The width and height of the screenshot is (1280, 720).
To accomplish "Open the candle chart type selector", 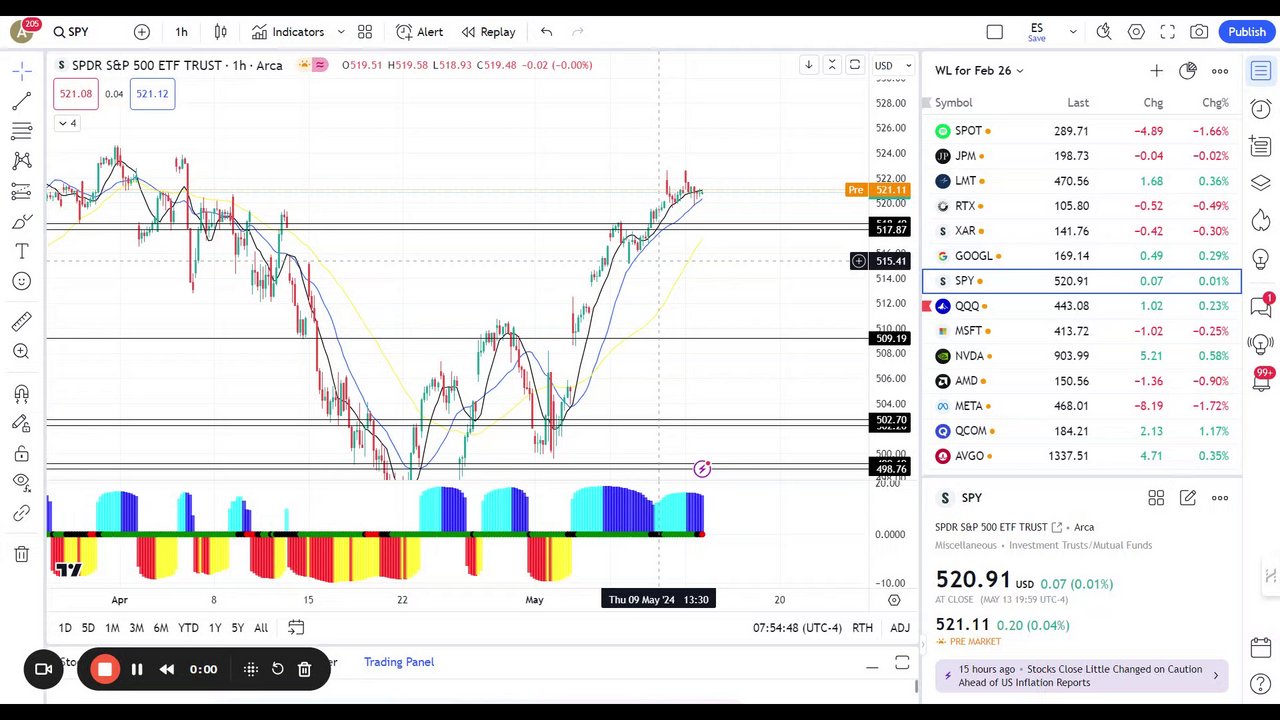I will (221, 32).
